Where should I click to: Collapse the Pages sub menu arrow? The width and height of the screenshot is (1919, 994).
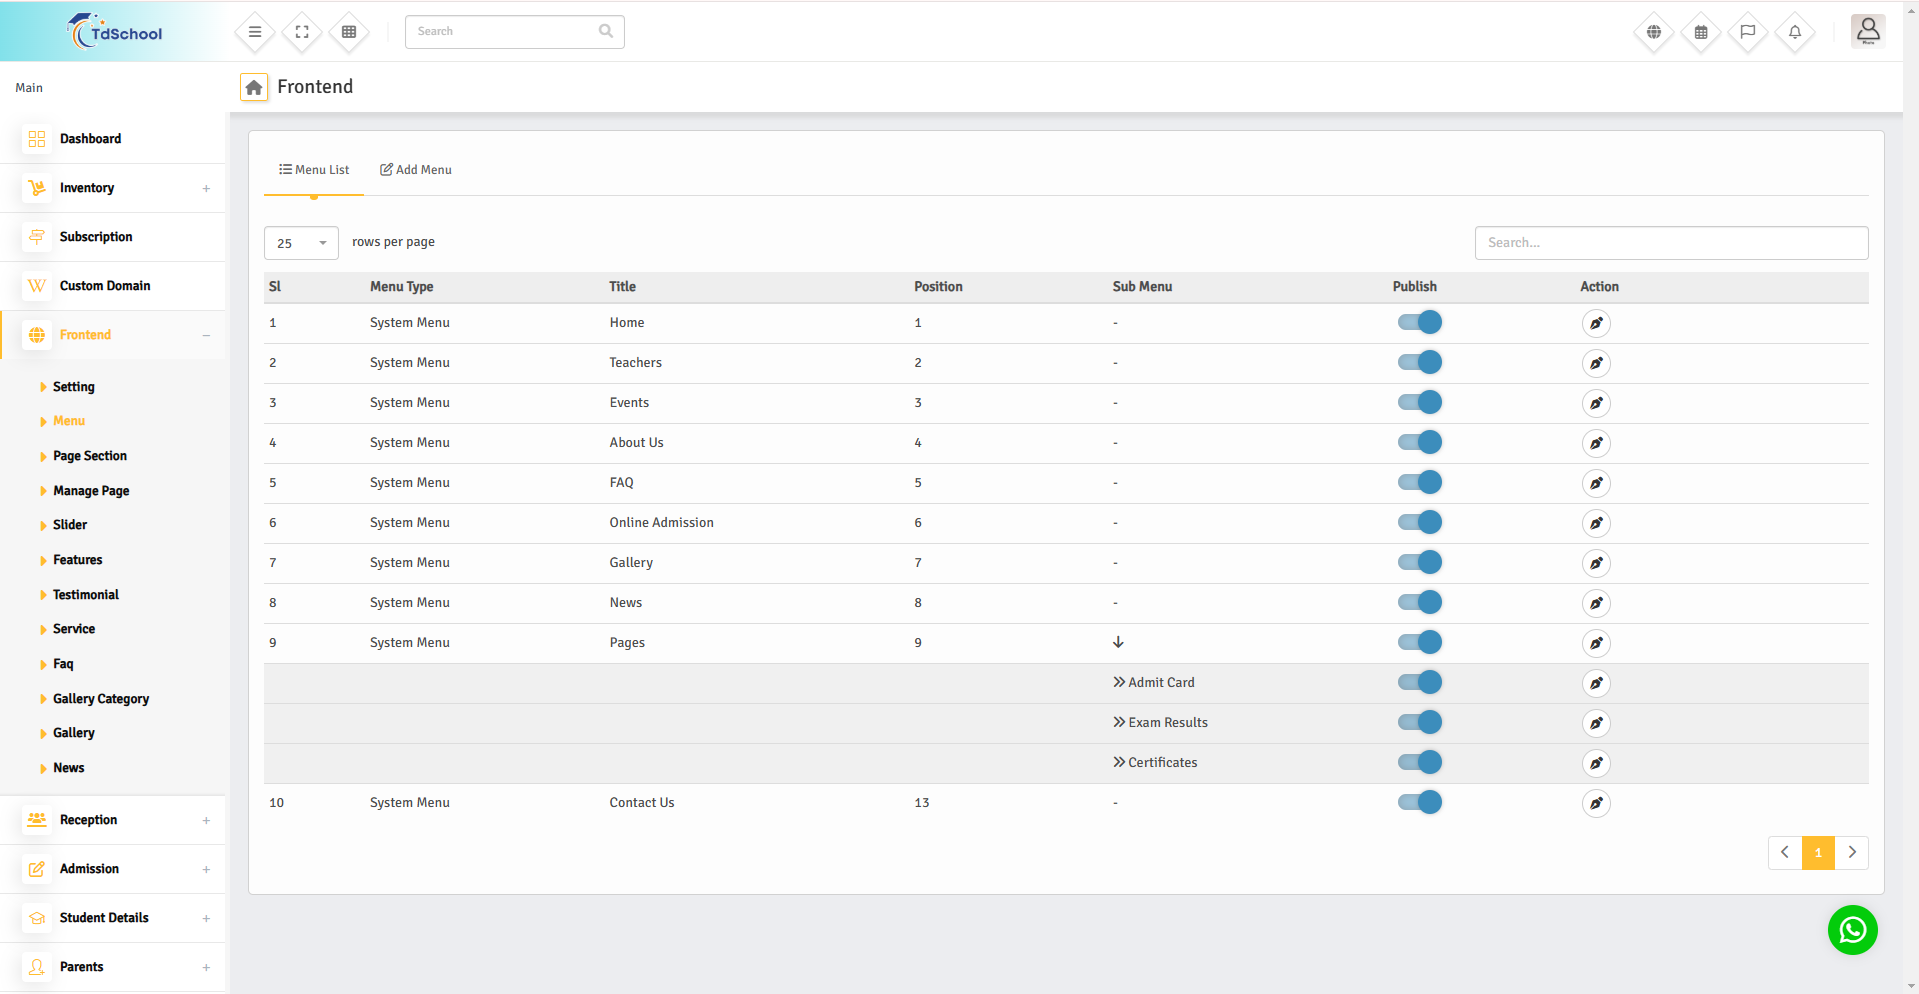point(1118,642)
